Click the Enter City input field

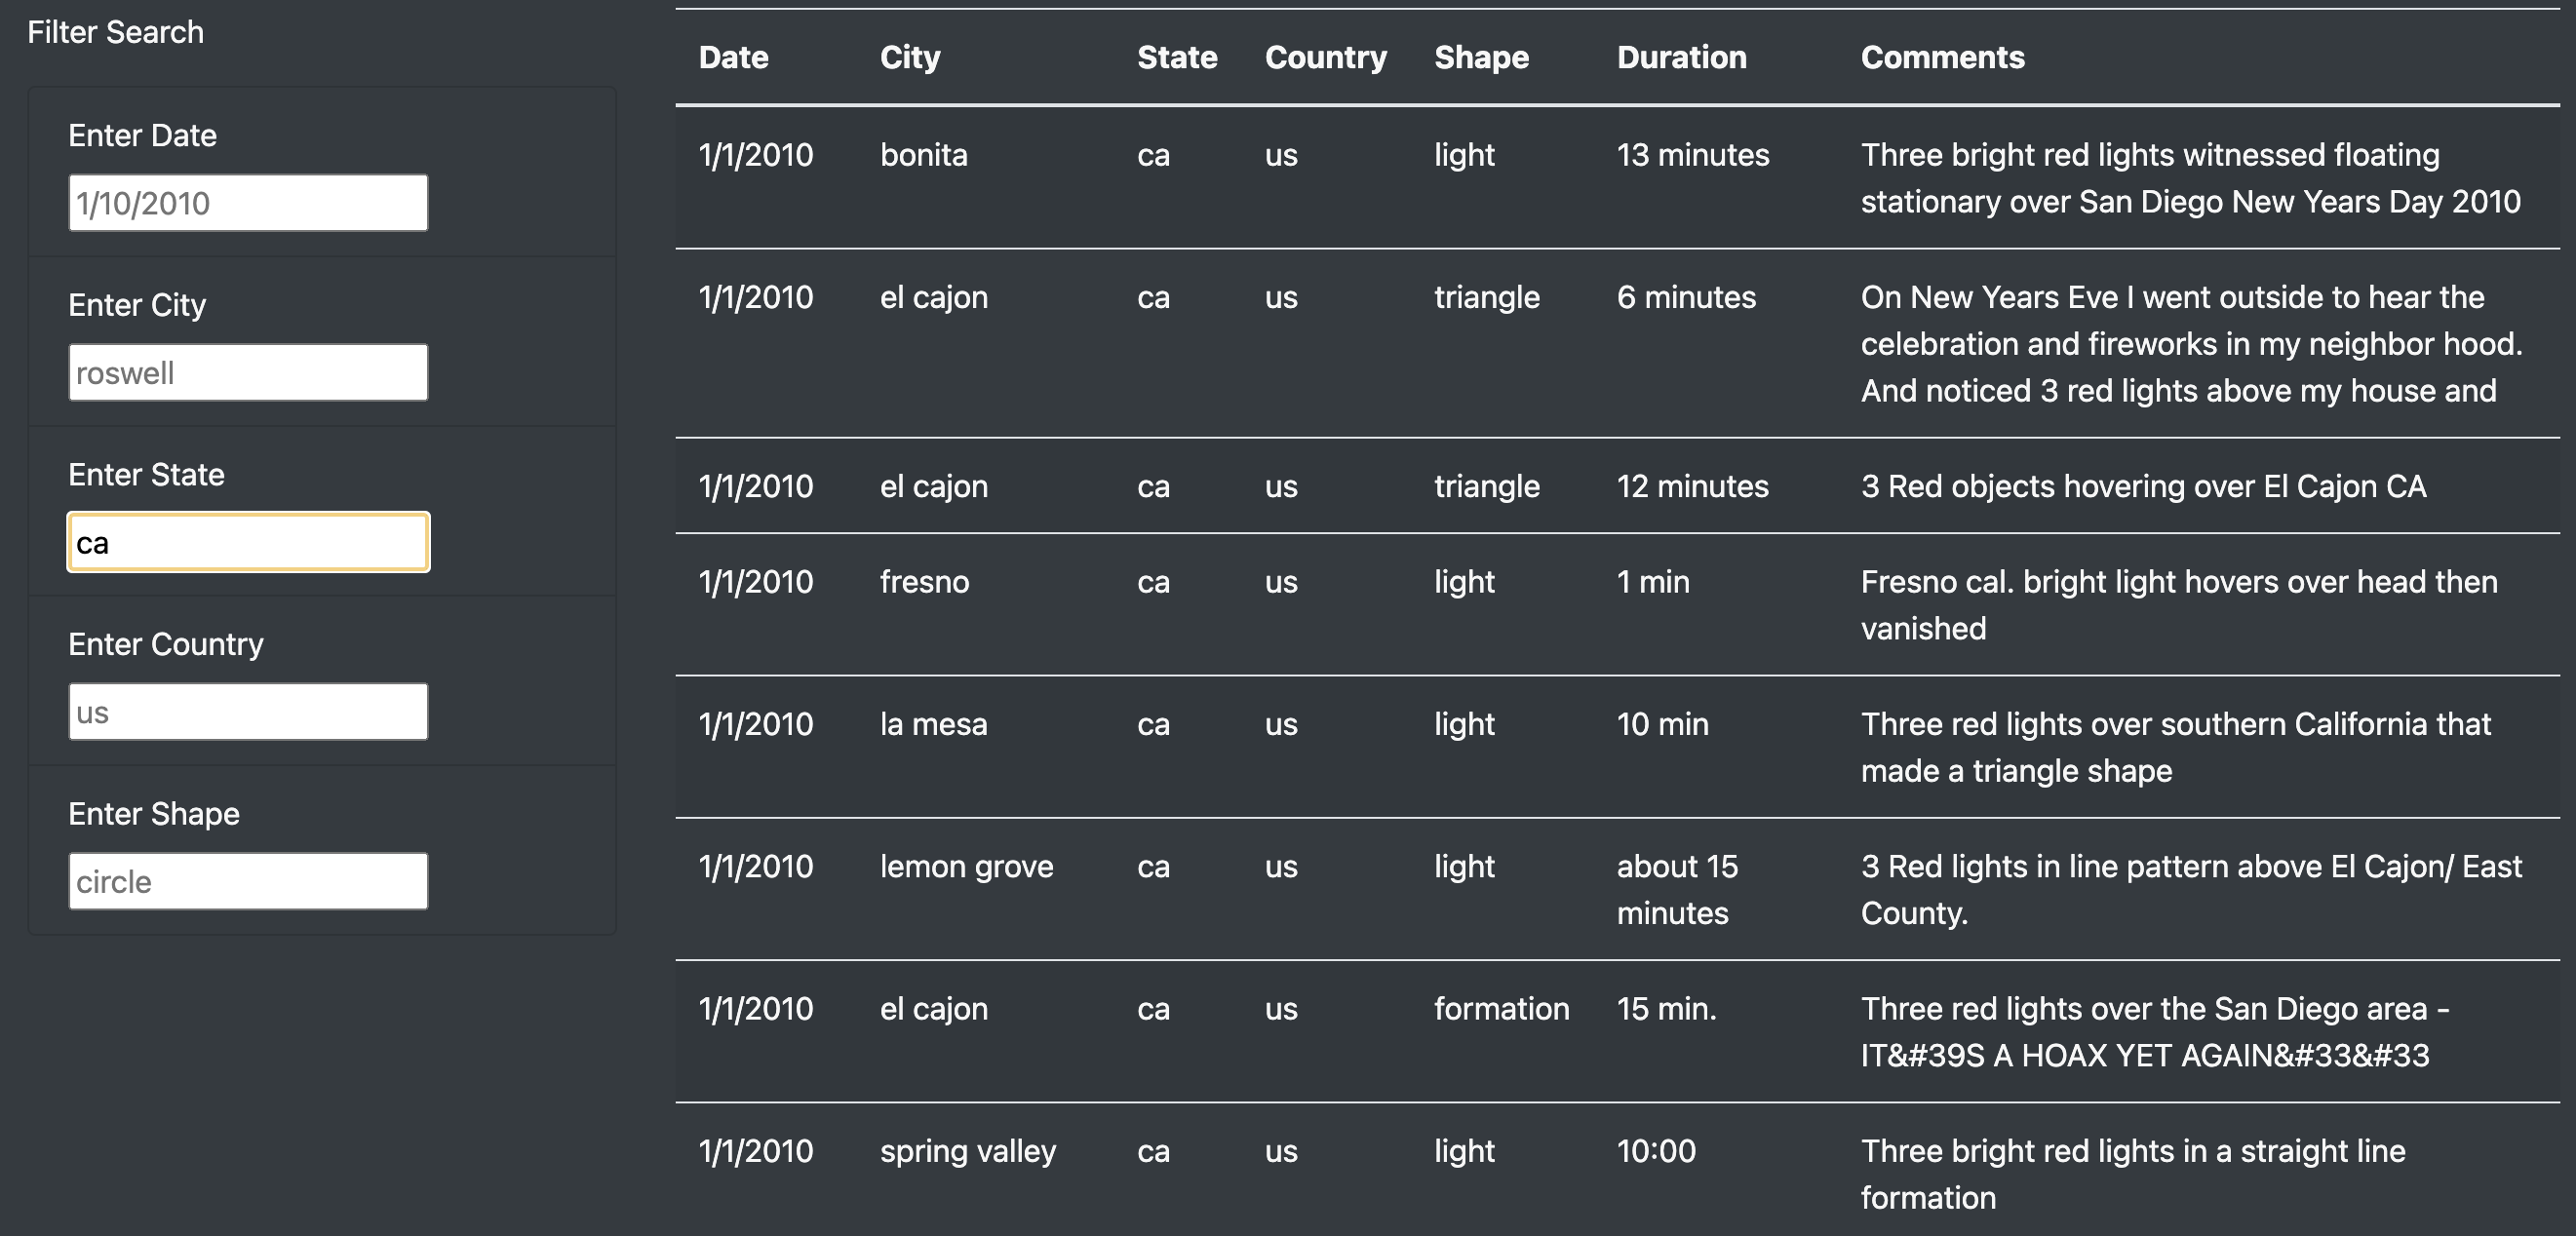(248, 373)
